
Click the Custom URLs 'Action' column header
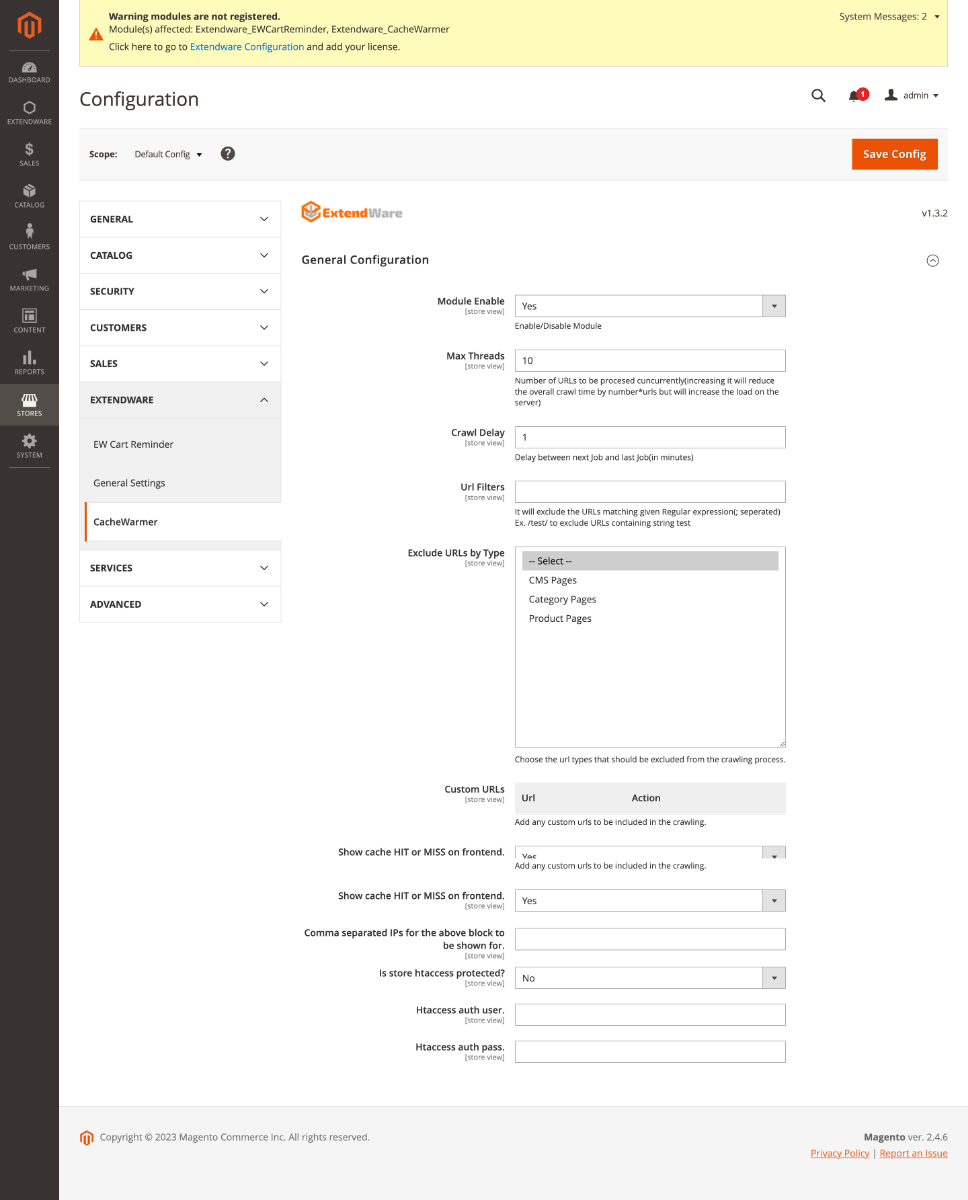(646, 798)
